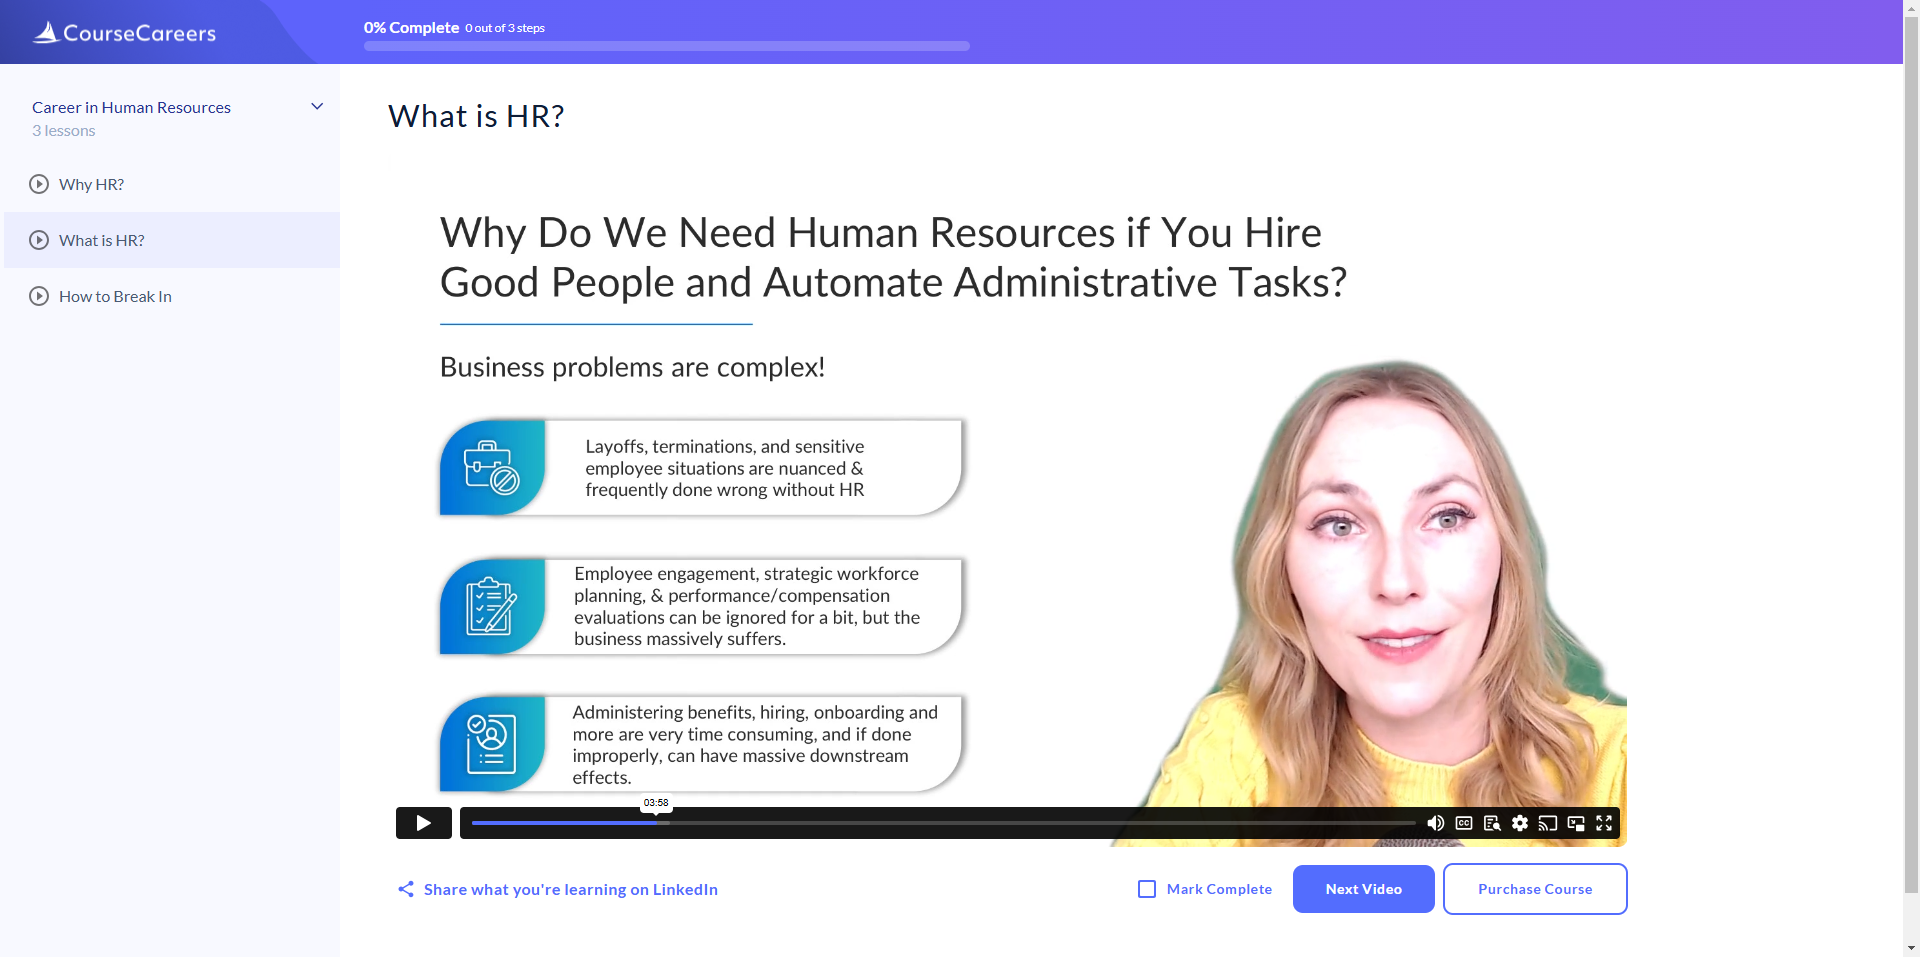Collapse the Career in Human Resources section

(316, 106)
